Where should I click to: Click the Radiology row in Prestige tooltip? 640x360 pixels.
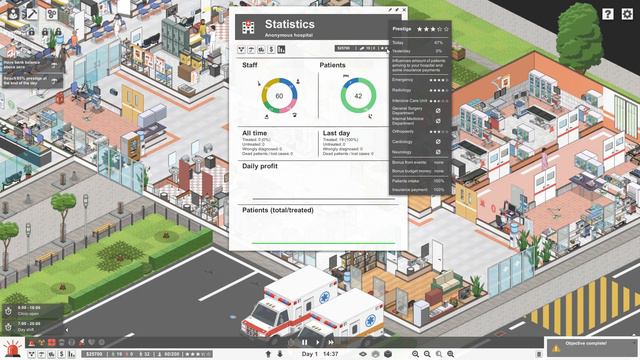tap(420, 90)
